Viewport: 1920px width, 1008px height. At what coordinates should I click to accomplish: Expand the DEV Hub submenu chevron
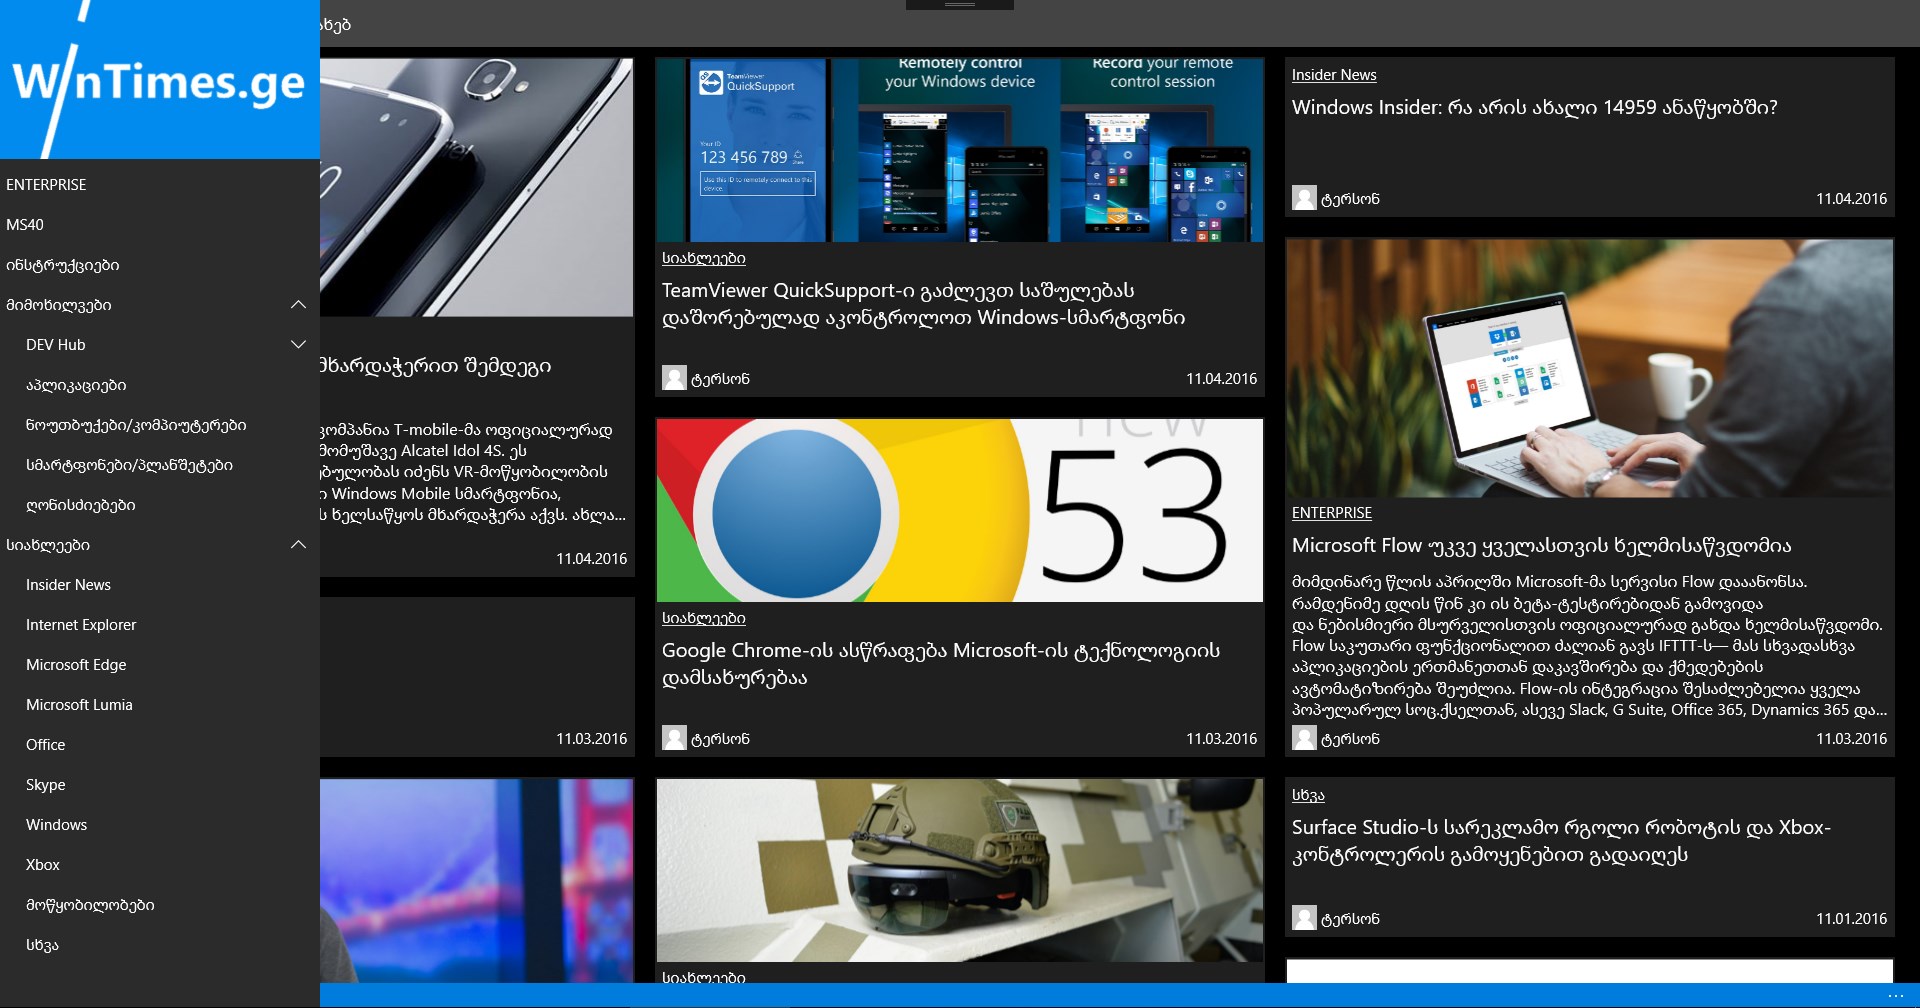298,345
